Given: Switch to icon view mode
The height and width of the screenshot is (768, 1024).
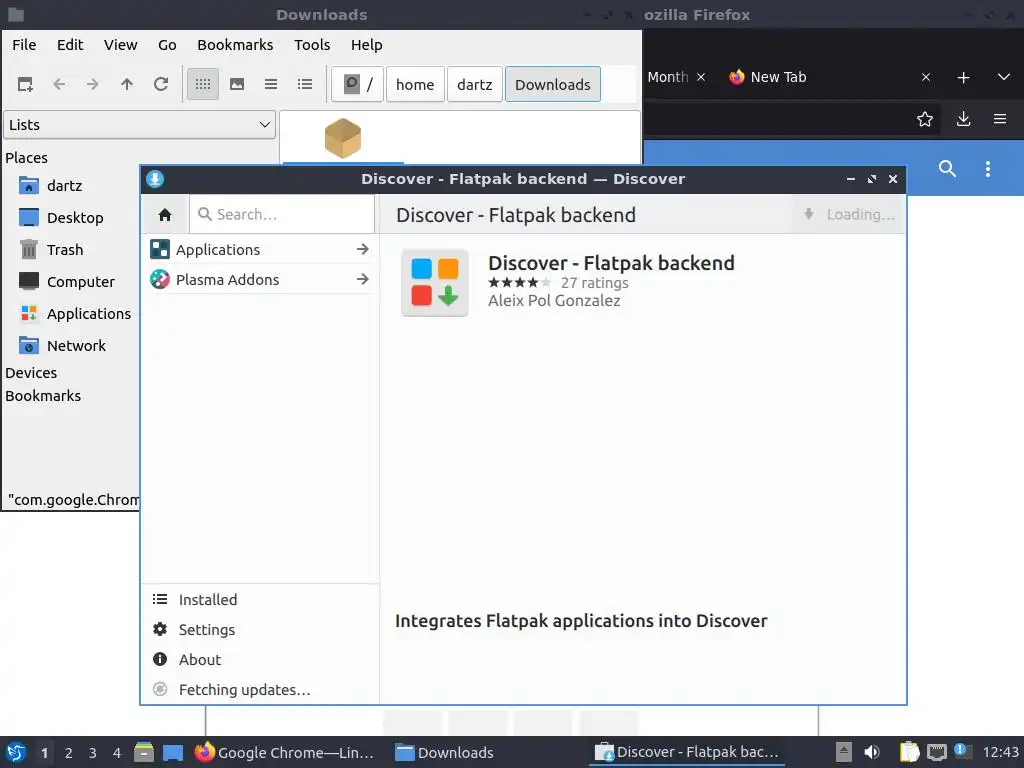Looking at the screenshot, I should click(x=203, y=84).
